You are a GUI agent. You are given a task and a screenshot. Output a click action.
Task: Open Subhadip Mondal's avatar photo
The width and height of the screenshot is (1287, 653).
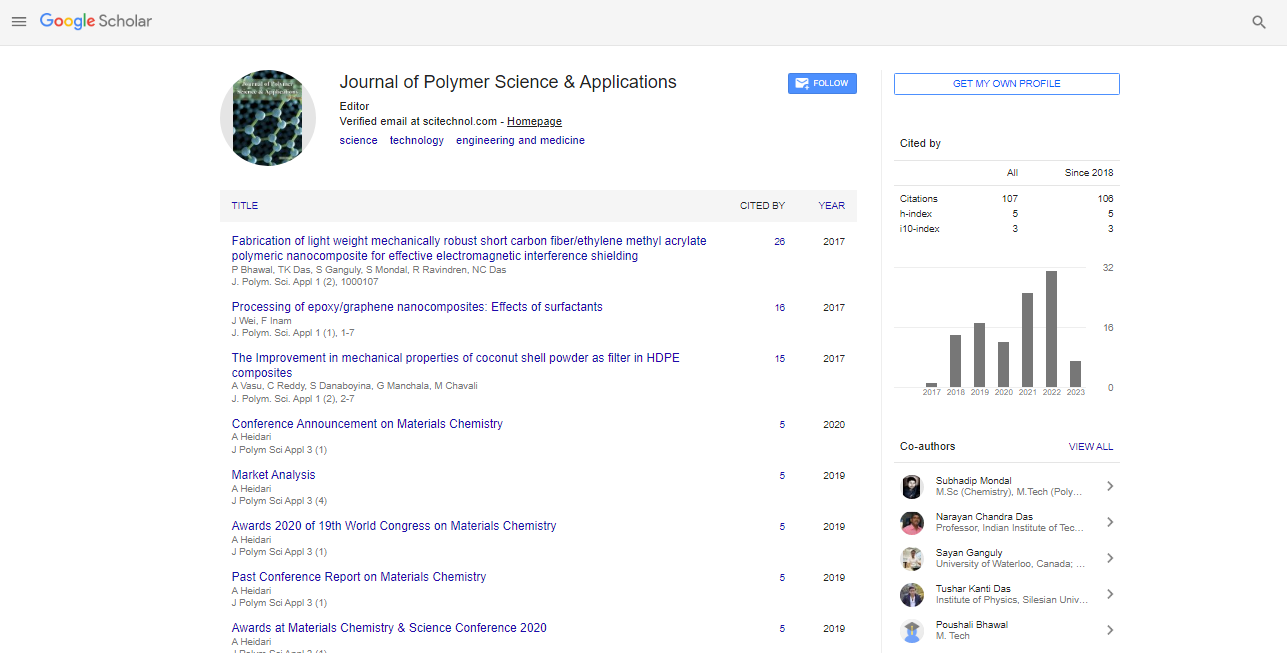[911, 487]
